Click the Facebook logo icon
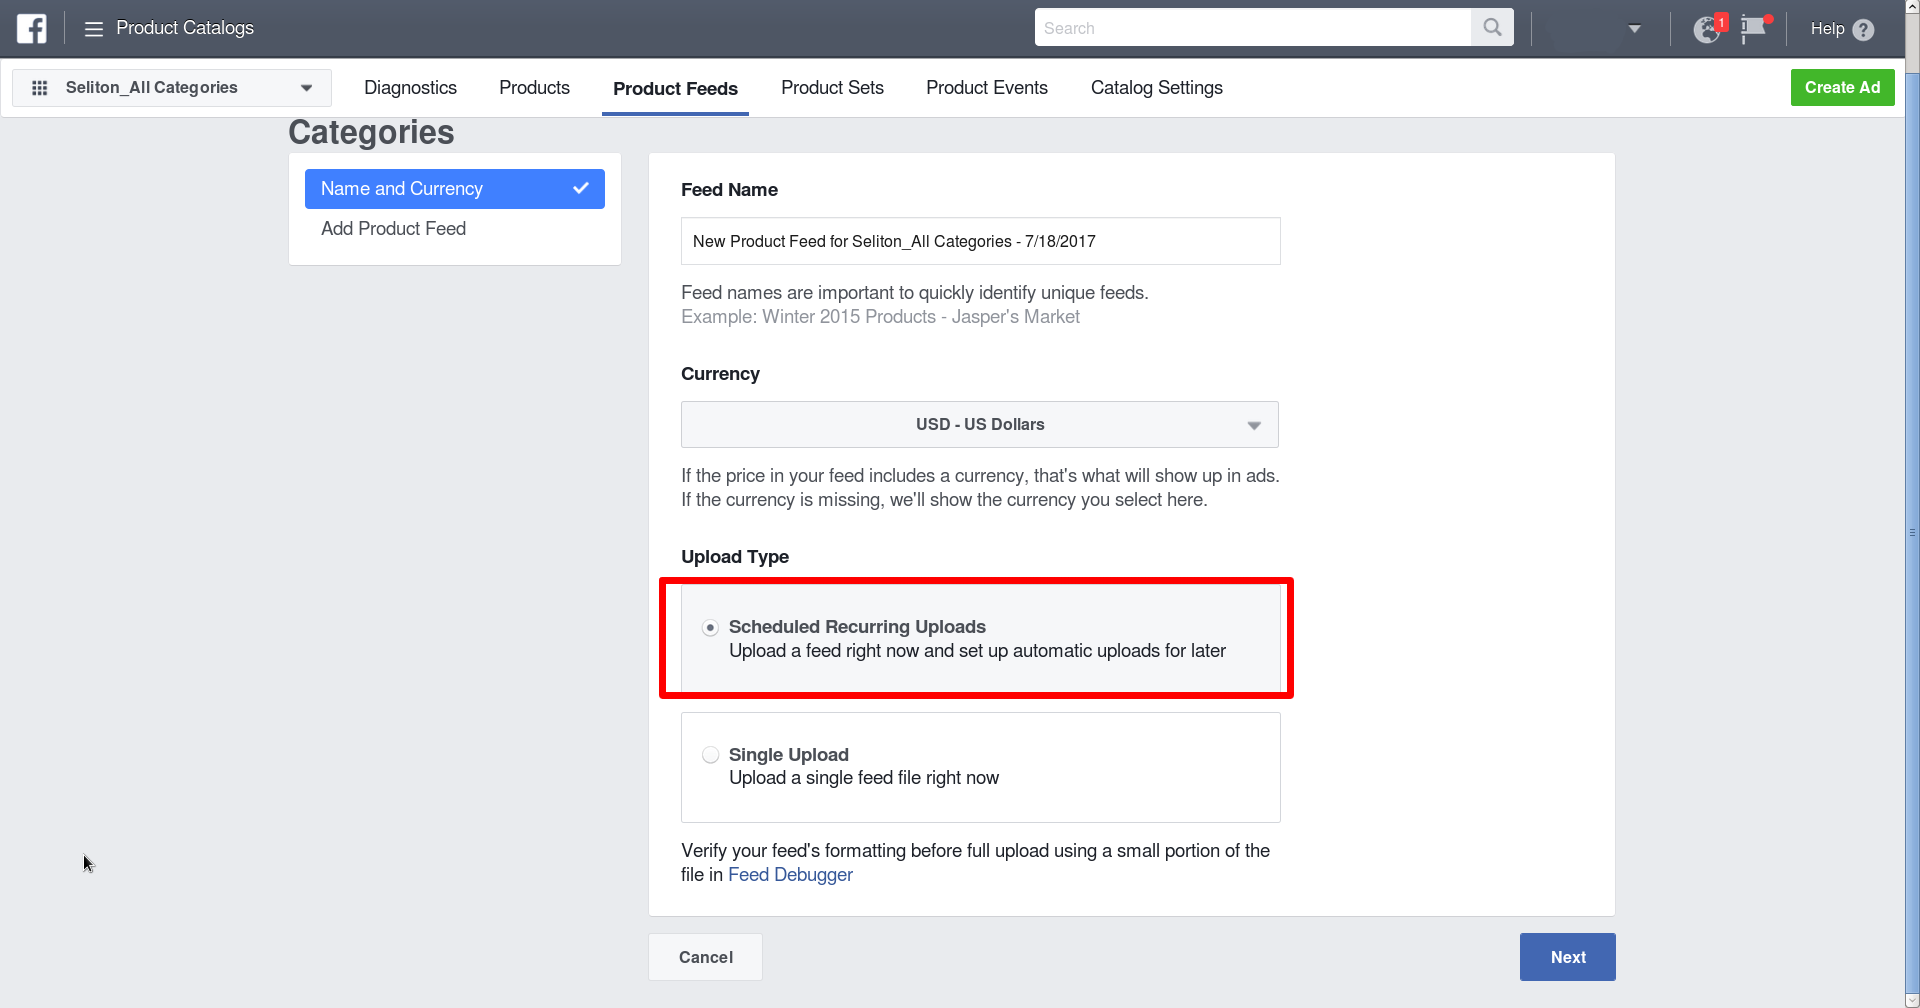Image resolution: width=1920 pixels, height=1008 pixels. click(31, 28)
